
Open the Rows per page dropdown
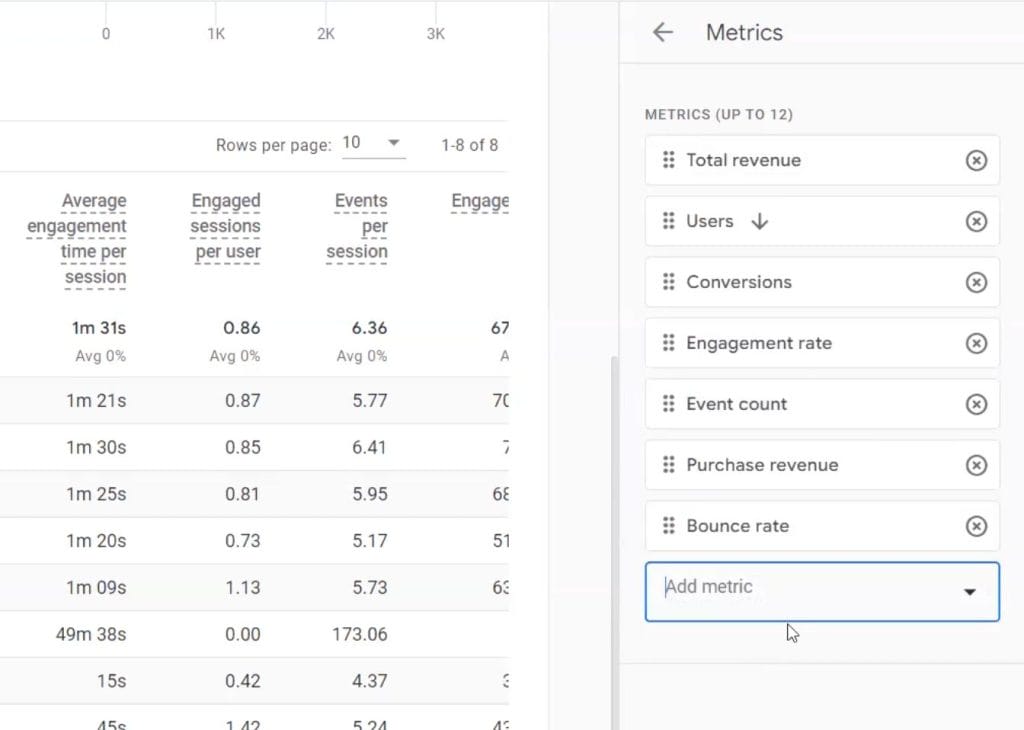(x=374, y=143)
